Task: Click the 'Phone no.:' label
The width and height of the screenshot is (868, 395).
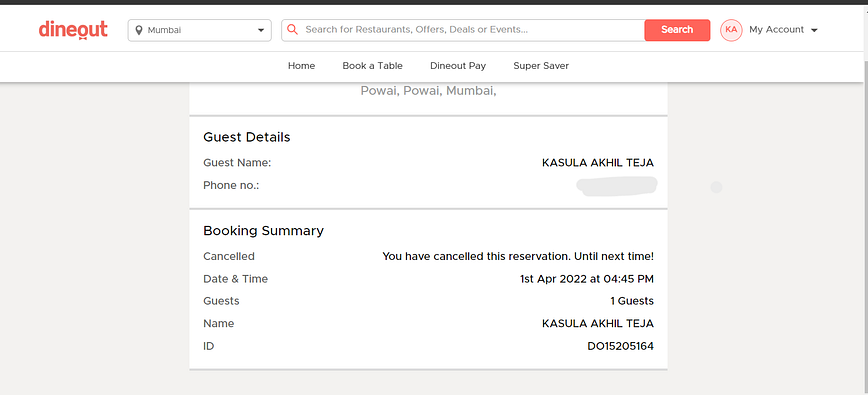Action: 231,185
